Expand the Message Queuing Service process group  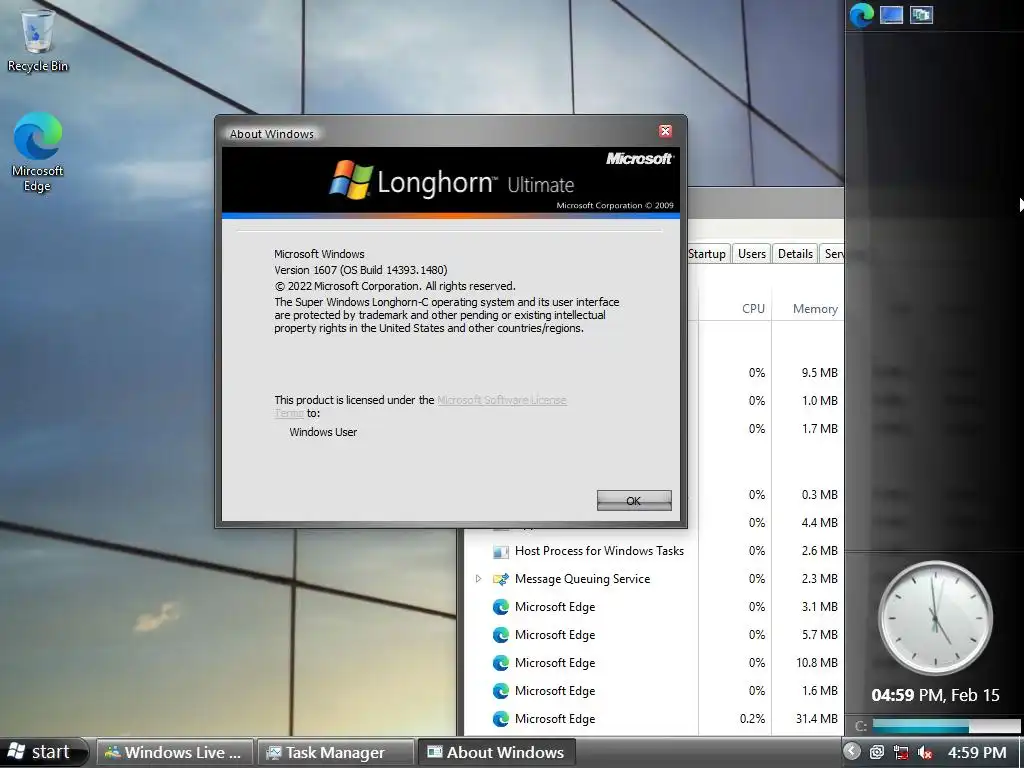(479, 579)
